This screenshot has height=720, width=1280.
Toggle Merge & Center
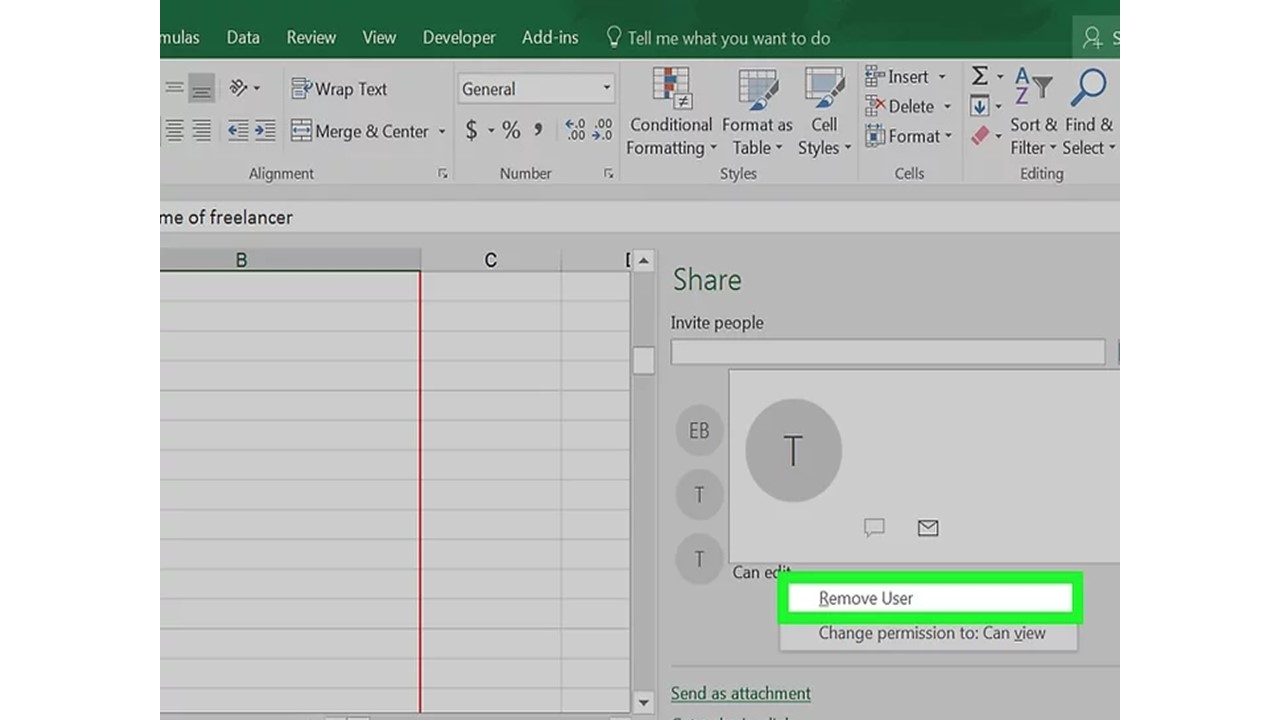point(360,131)
